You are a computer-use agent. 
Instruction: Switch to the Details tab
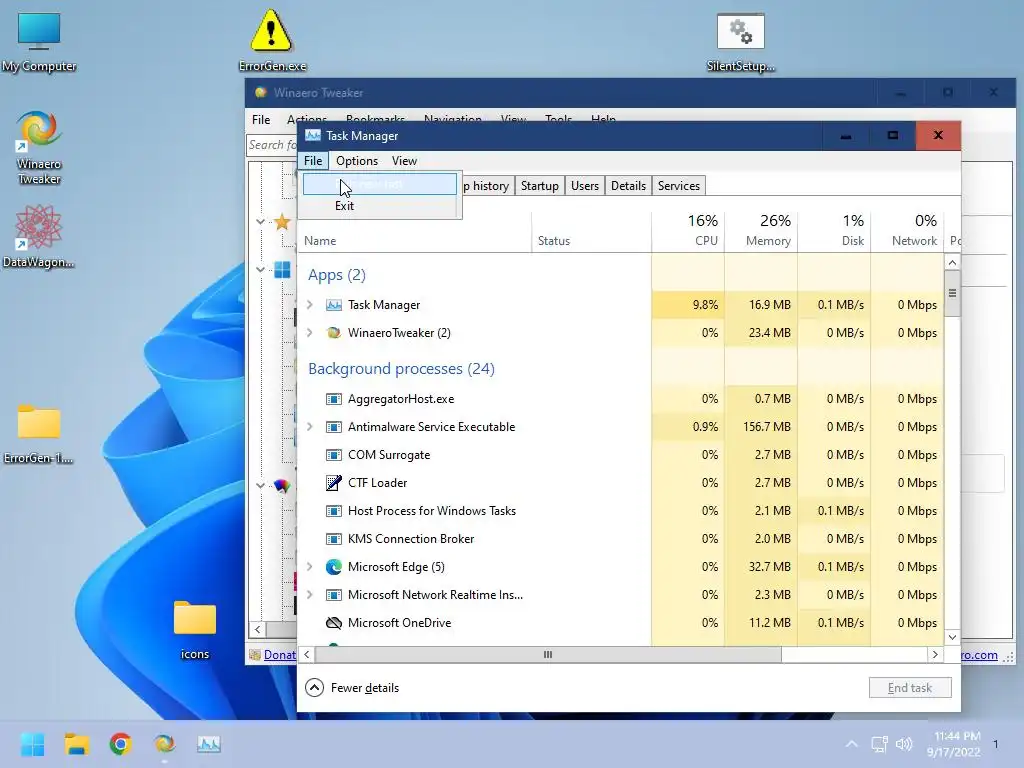coord(628,185)
